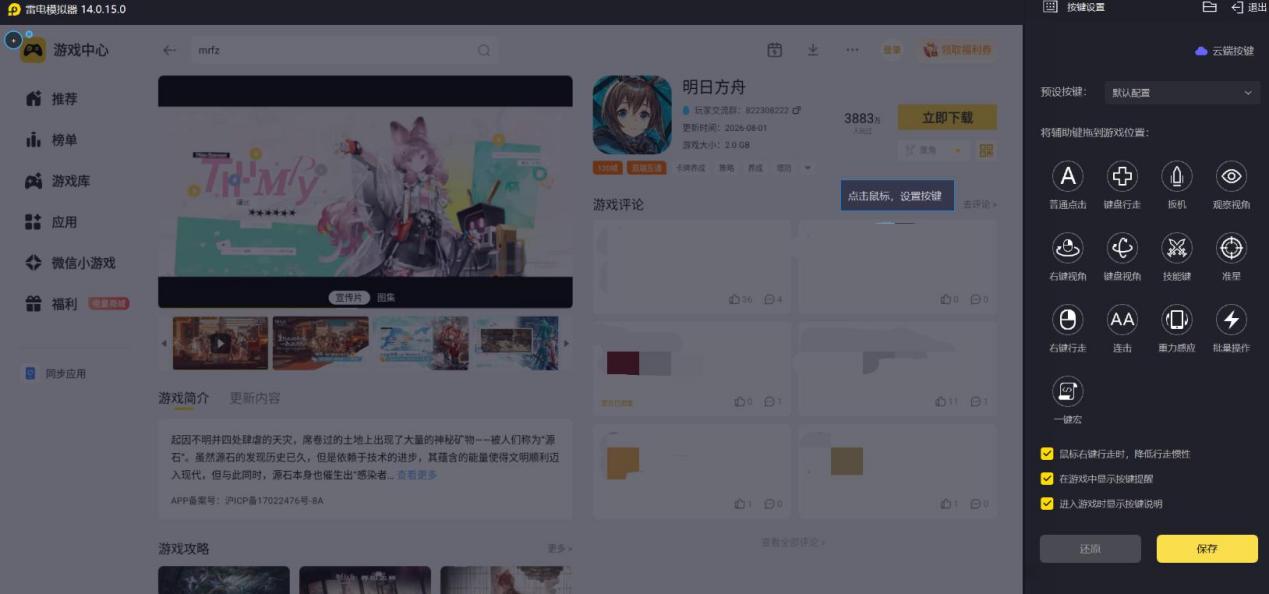Click the 还原 restore button
The height and width of the screenshot is (594, 1269).
point(1090,548)
